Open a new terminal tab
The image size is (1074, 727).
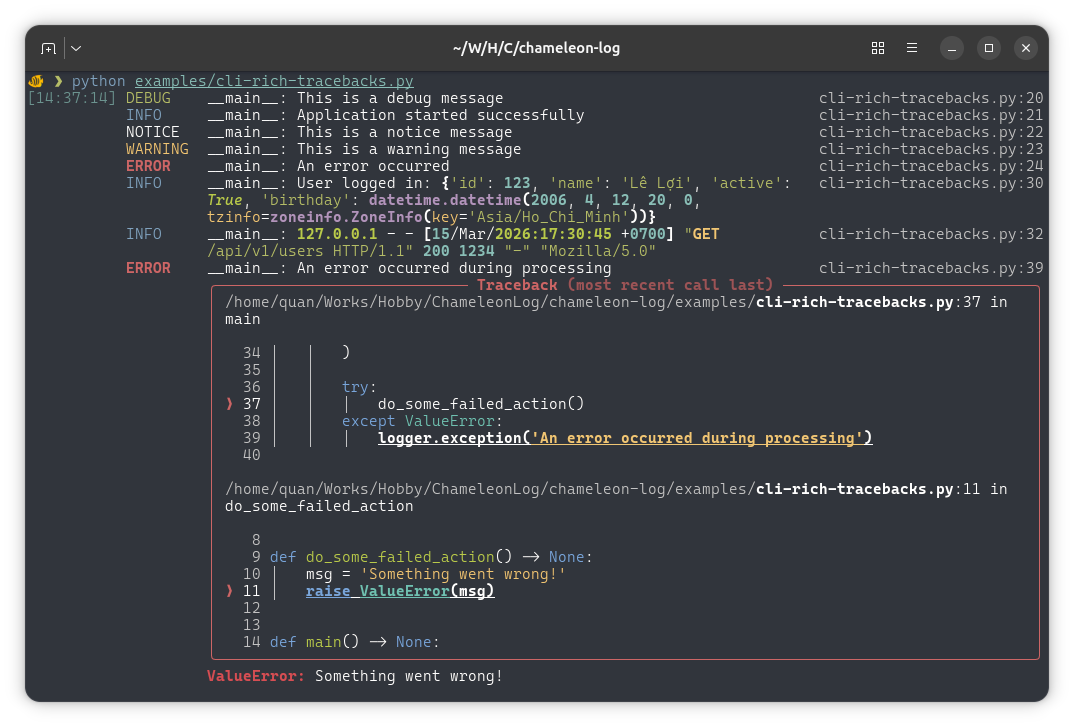tap(48, 48)
